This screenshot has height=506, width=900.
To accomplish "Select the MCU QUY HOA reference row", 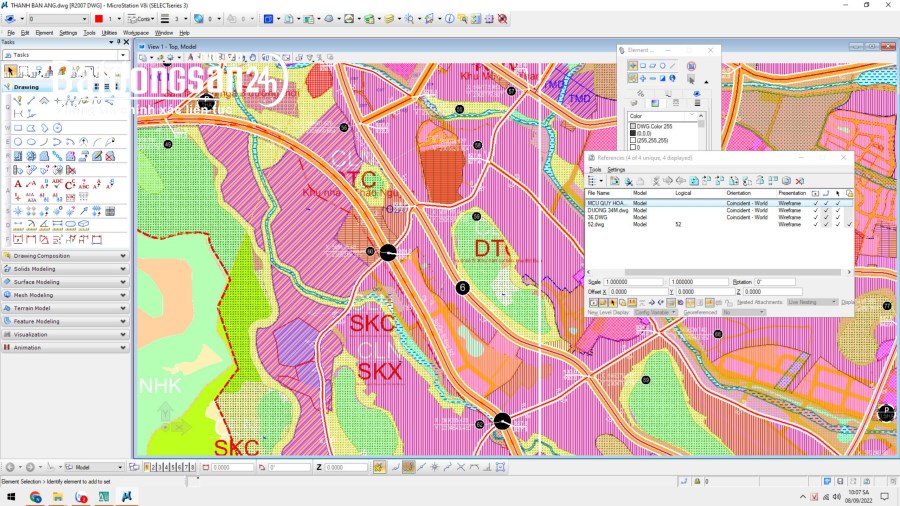I will (x=719, y=203).
